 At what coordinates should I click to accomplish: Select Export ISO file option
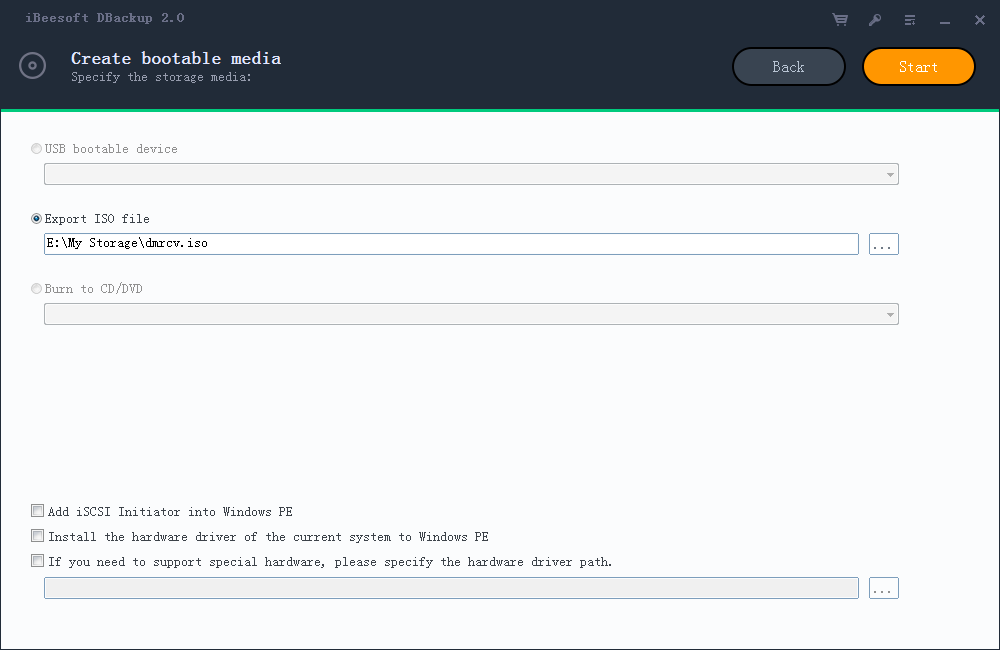coord(36,219)
